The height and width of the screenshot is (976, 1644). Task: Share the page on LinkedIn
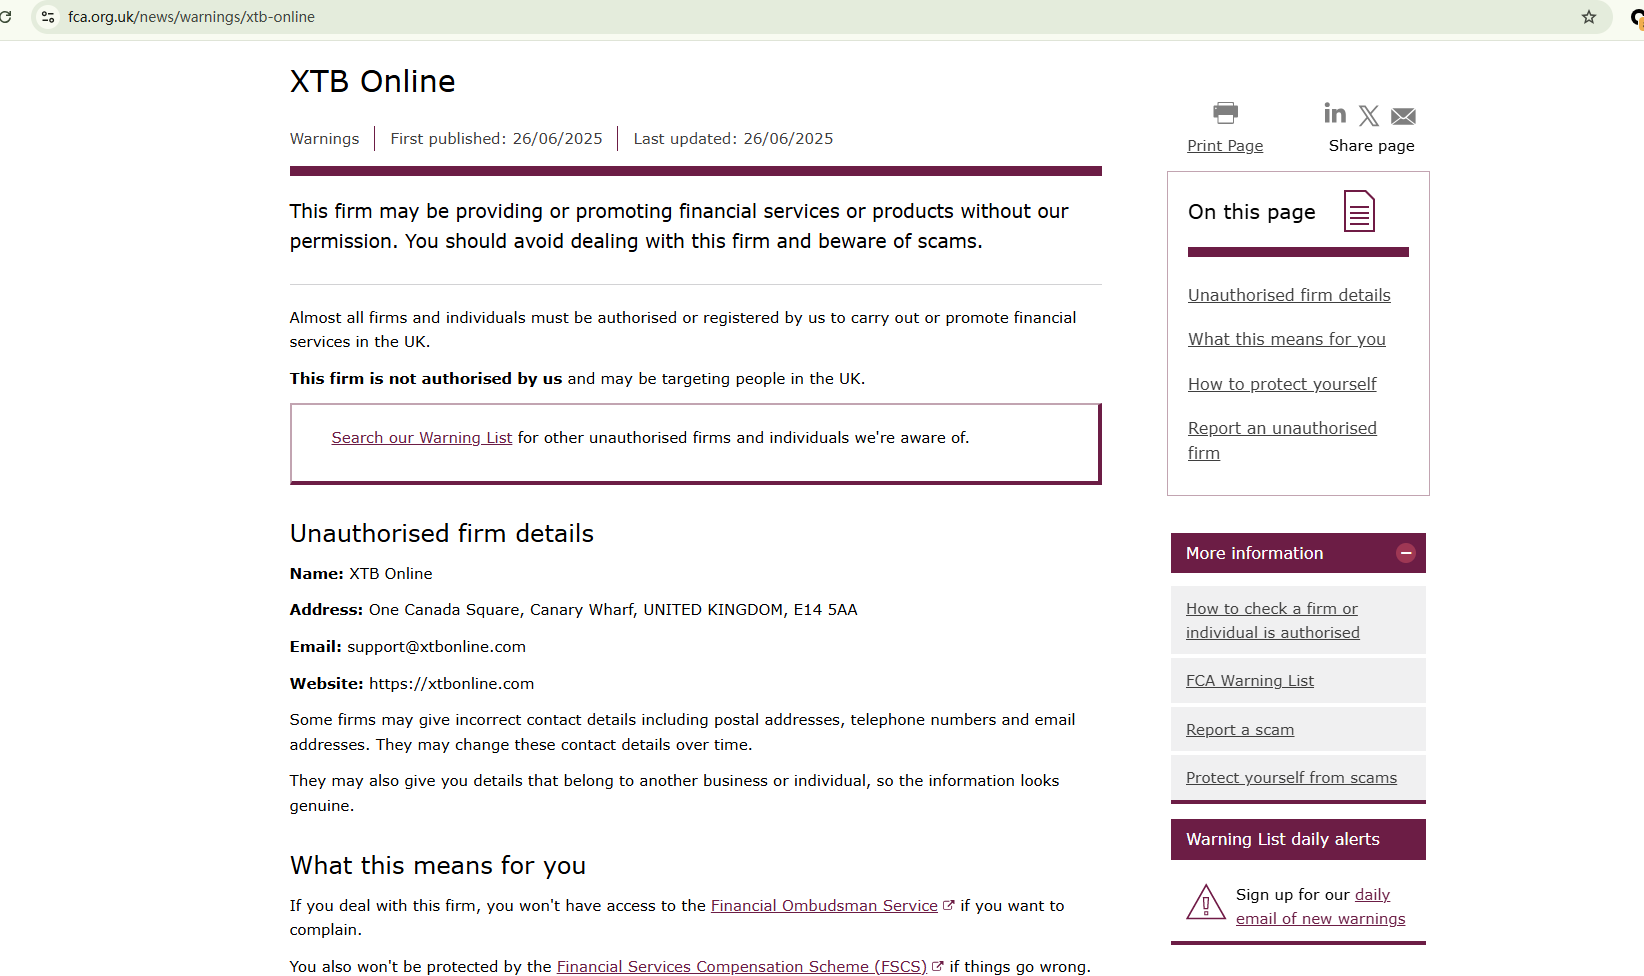click(1335, 113)
